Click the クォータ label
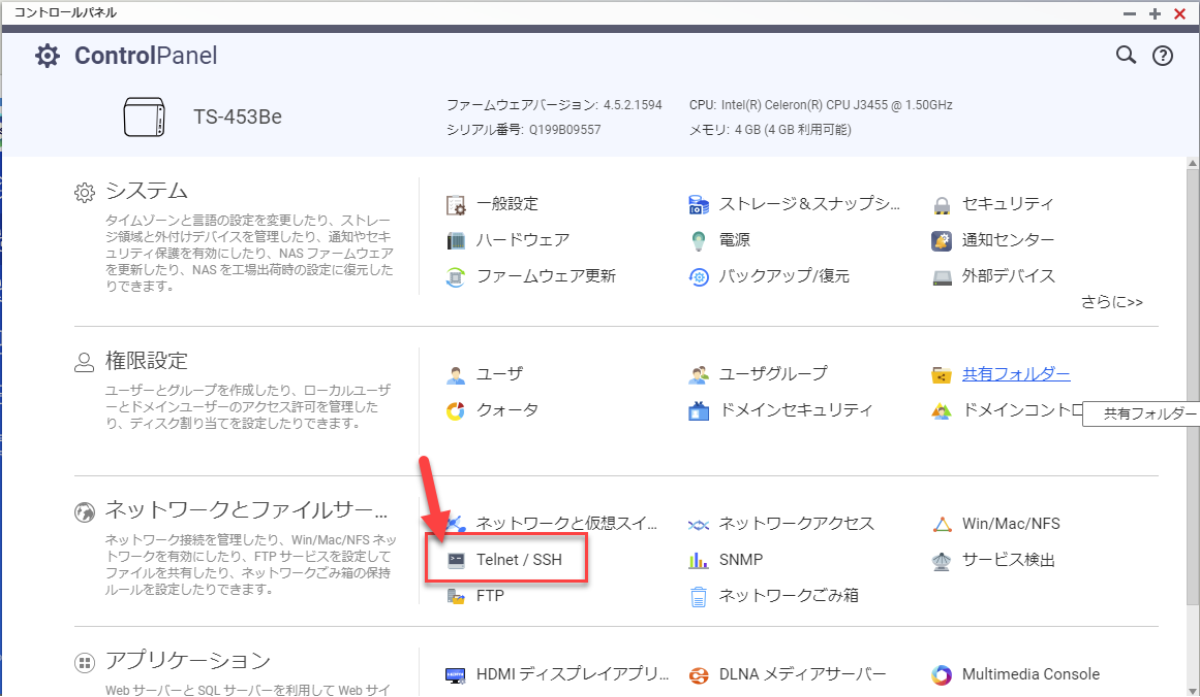 [507, 410]
